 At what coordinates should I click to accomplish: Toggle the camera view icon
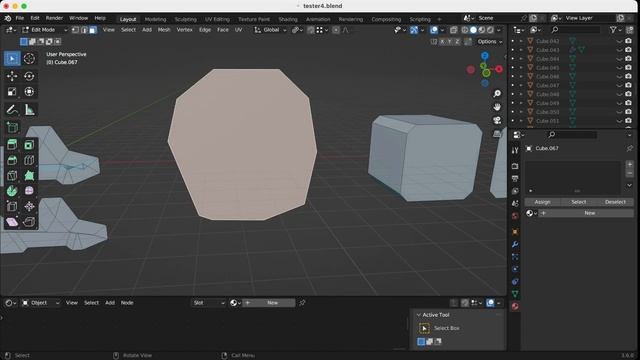tap(497, 120)
